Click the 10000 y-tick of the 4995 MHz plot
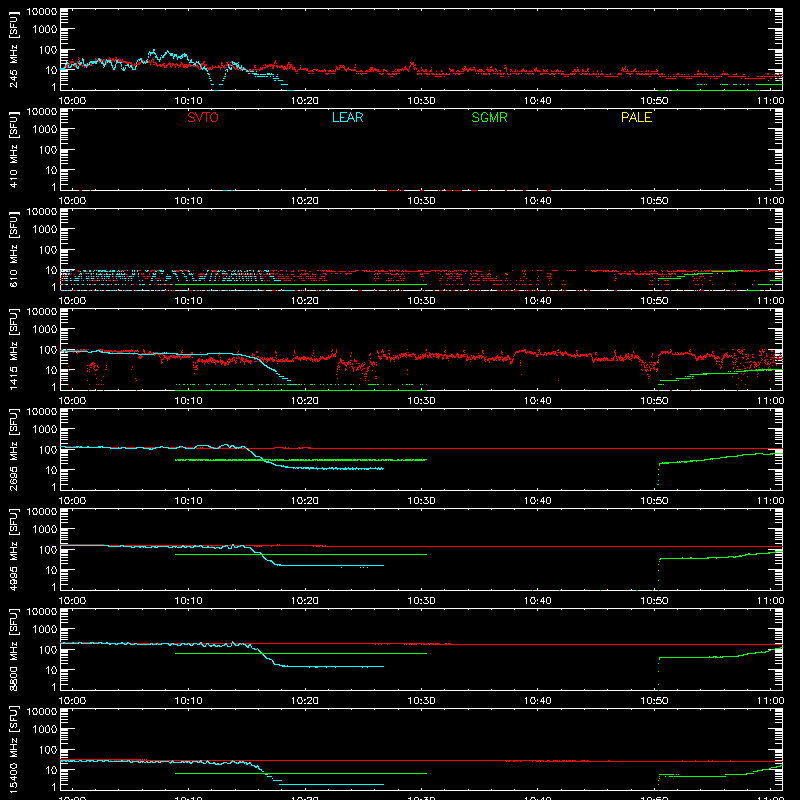The image size is (800, 800). (x=42, y=512)
